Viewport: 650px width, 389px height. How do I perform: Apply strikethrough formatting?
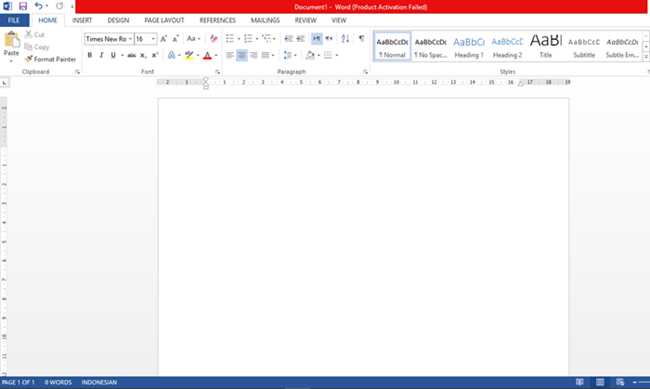(131, 55)
